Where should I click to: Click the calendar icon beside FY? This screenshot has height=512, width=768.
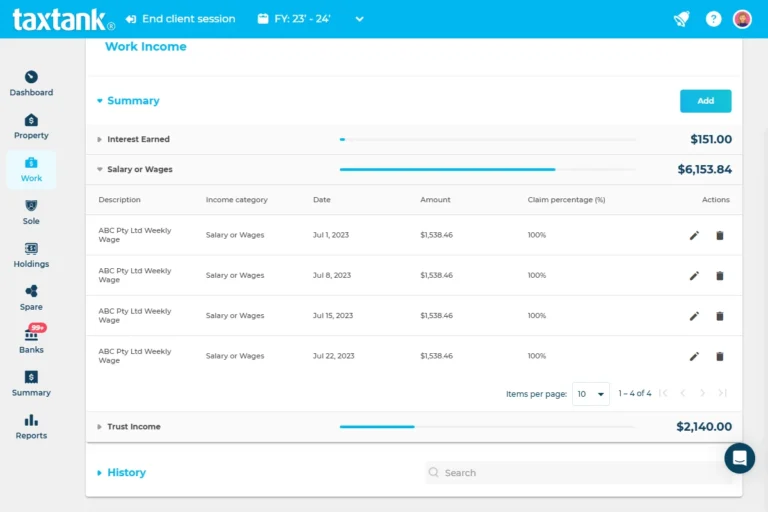tap(263, 19)
